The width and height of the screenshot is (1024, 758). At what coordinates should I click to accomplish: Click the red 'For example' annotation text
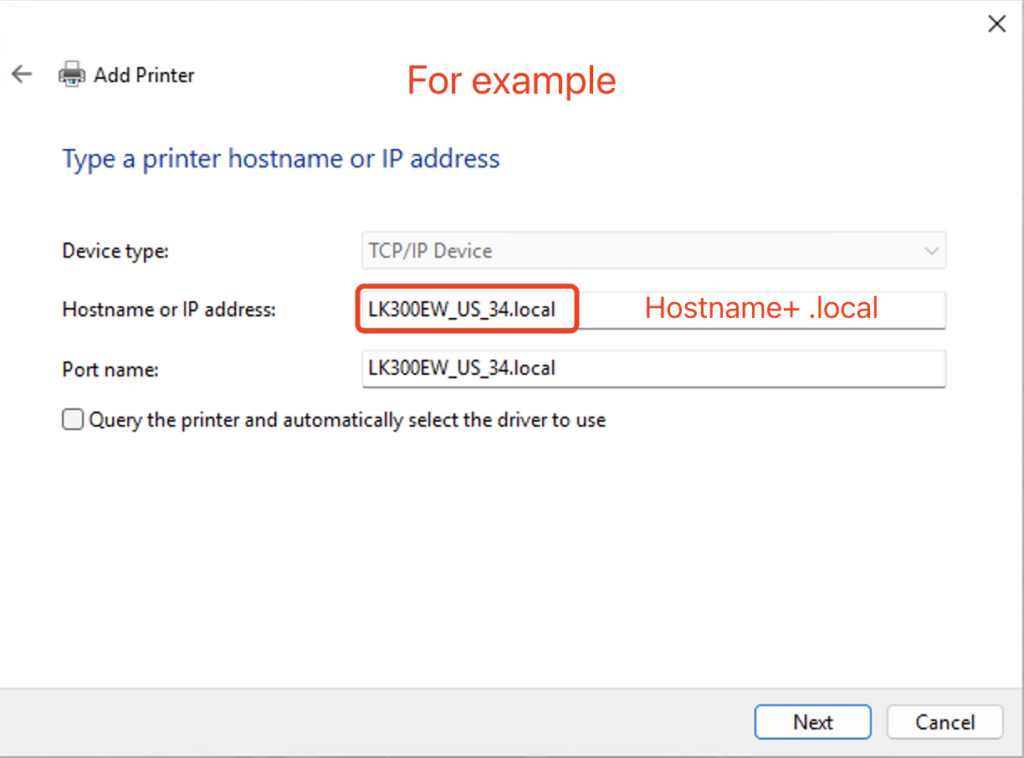(511, 80)
